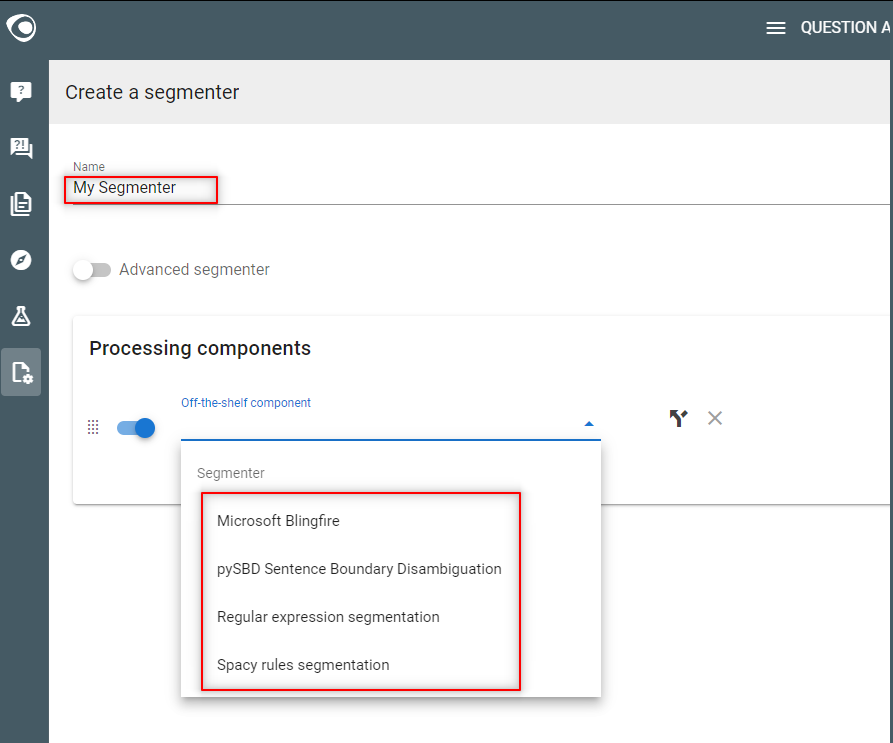Remove the component with the X icon

(x=715, y=418)
